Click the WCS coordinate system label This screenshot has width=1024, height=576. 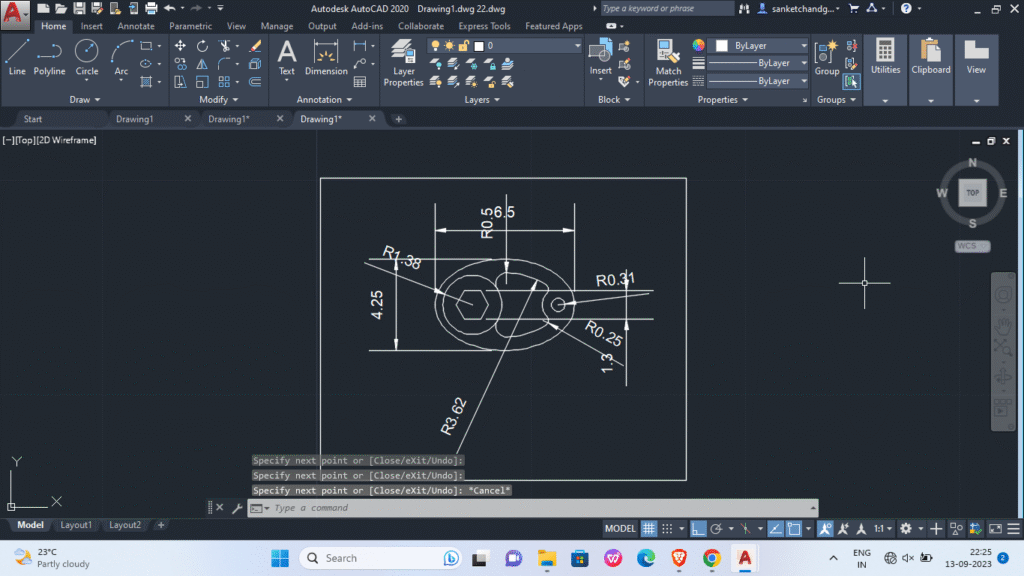972,246
